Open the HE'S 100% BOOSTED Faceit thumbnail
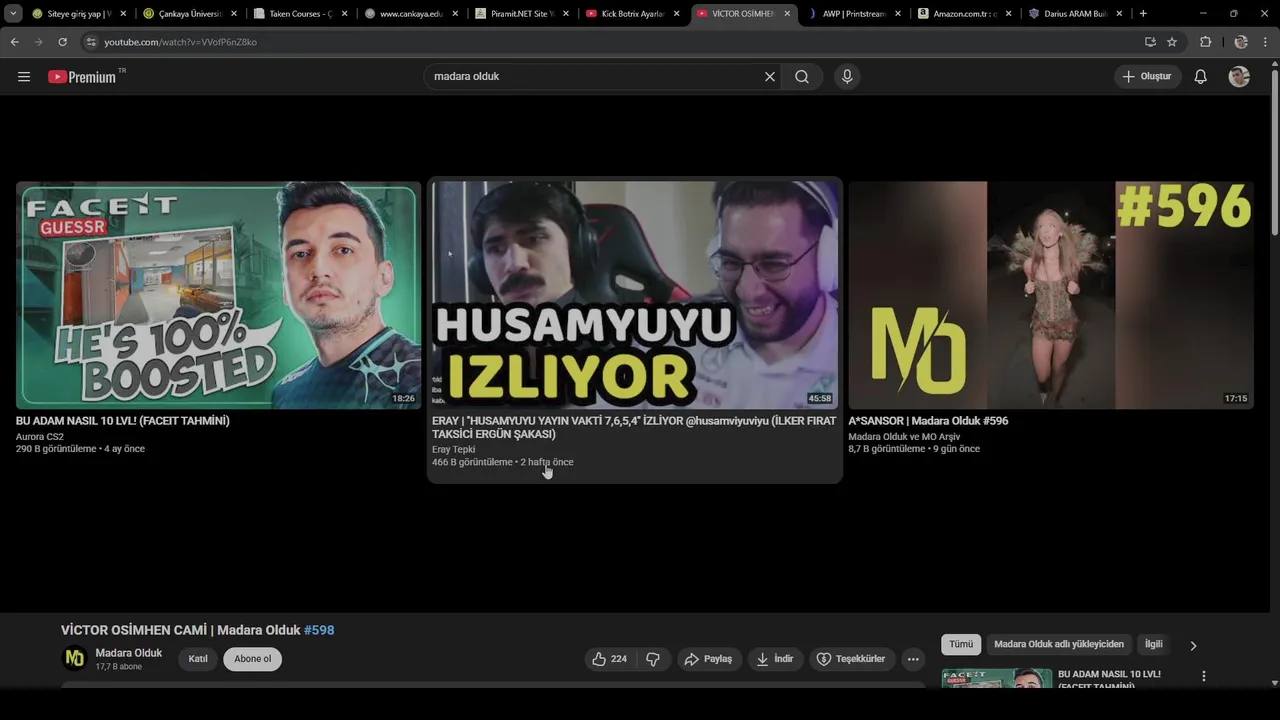 218,295
